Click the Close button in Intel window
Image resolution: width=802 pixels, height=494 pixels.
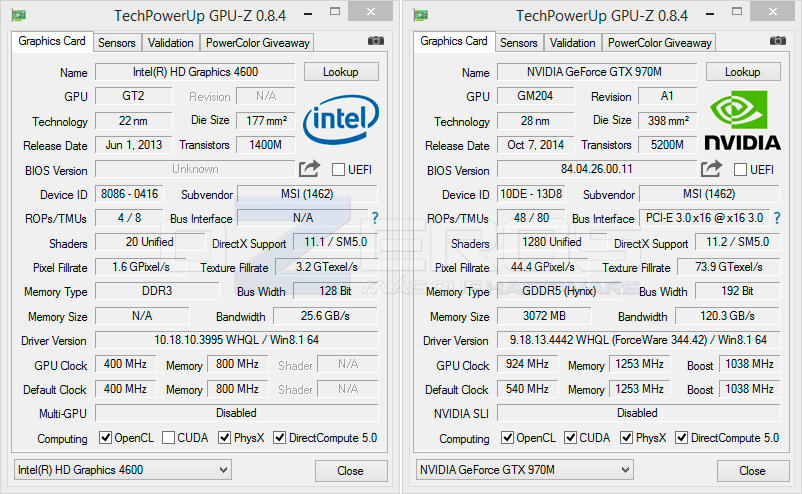[x=351, y=470]
